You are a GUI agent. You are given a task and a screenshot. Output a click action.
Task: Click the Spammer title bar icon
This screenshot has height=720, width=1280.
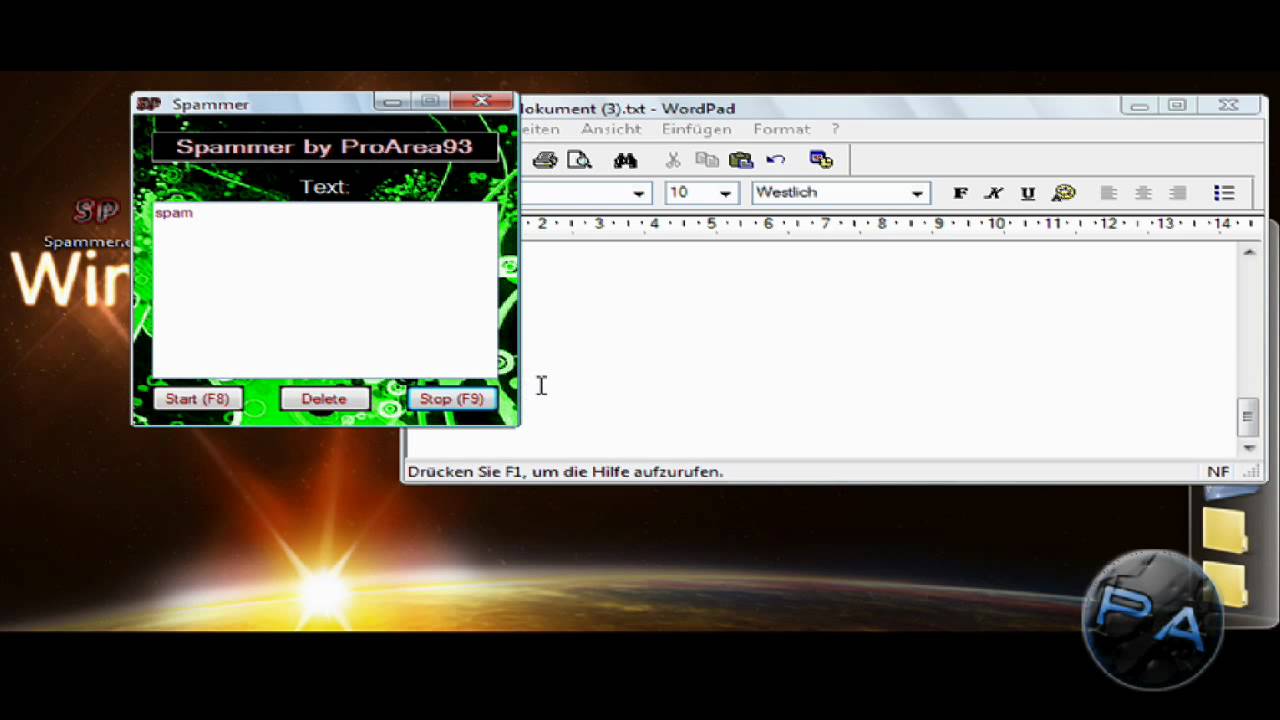(x=148, y=104)
